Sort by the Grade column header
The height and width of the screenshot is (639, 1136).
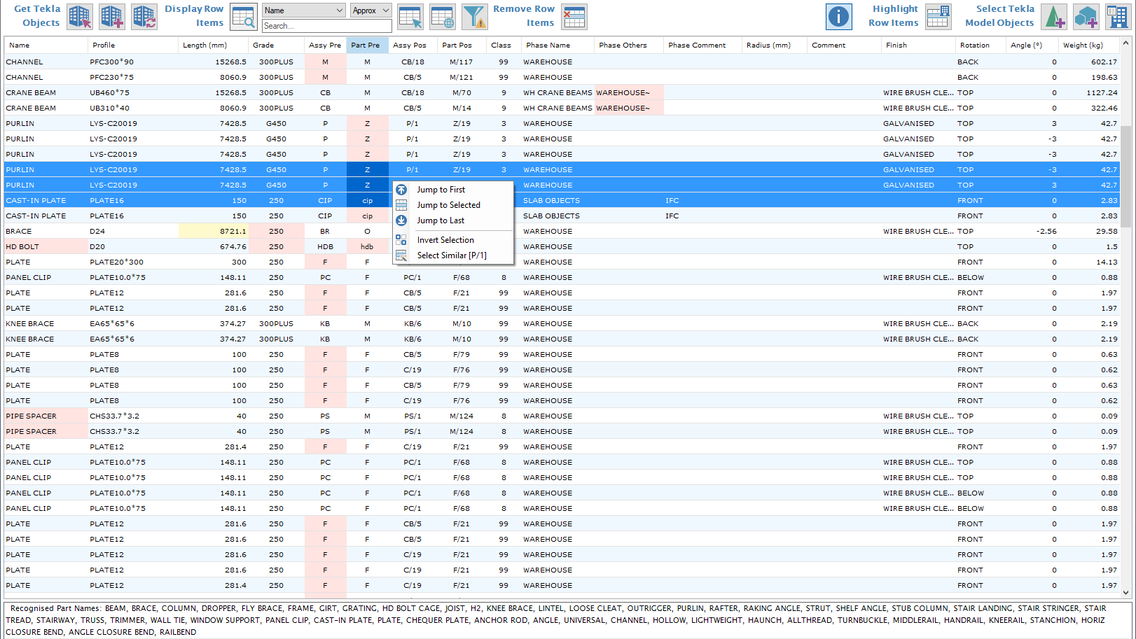(277, 45)
